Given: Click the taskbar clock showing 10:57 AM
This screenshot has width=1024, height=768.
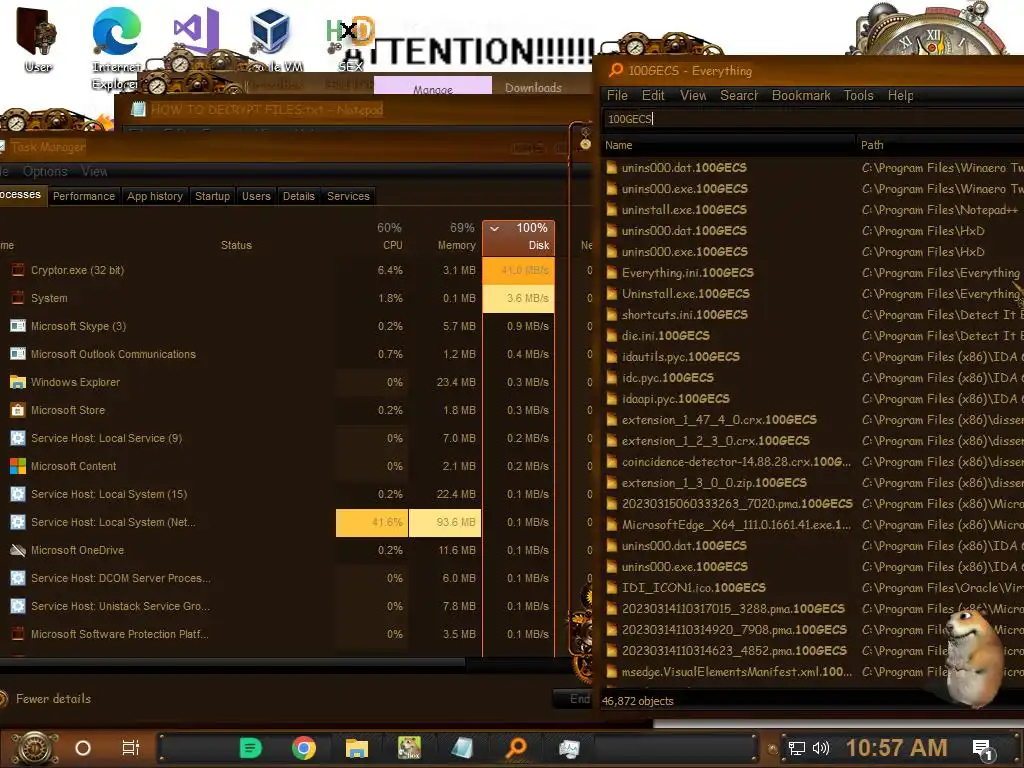Looking at the screenshot, I should coord(896,748).
